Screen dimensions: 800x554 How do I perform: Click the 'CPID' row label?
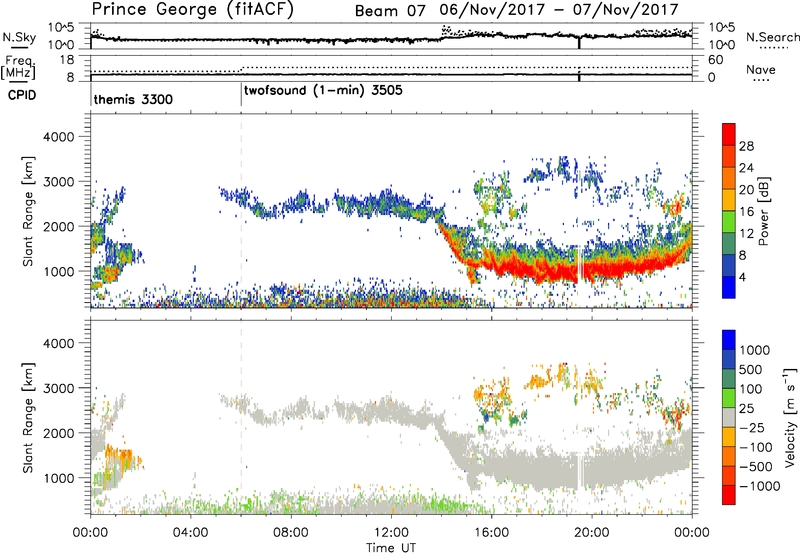(x=22, y=95)
